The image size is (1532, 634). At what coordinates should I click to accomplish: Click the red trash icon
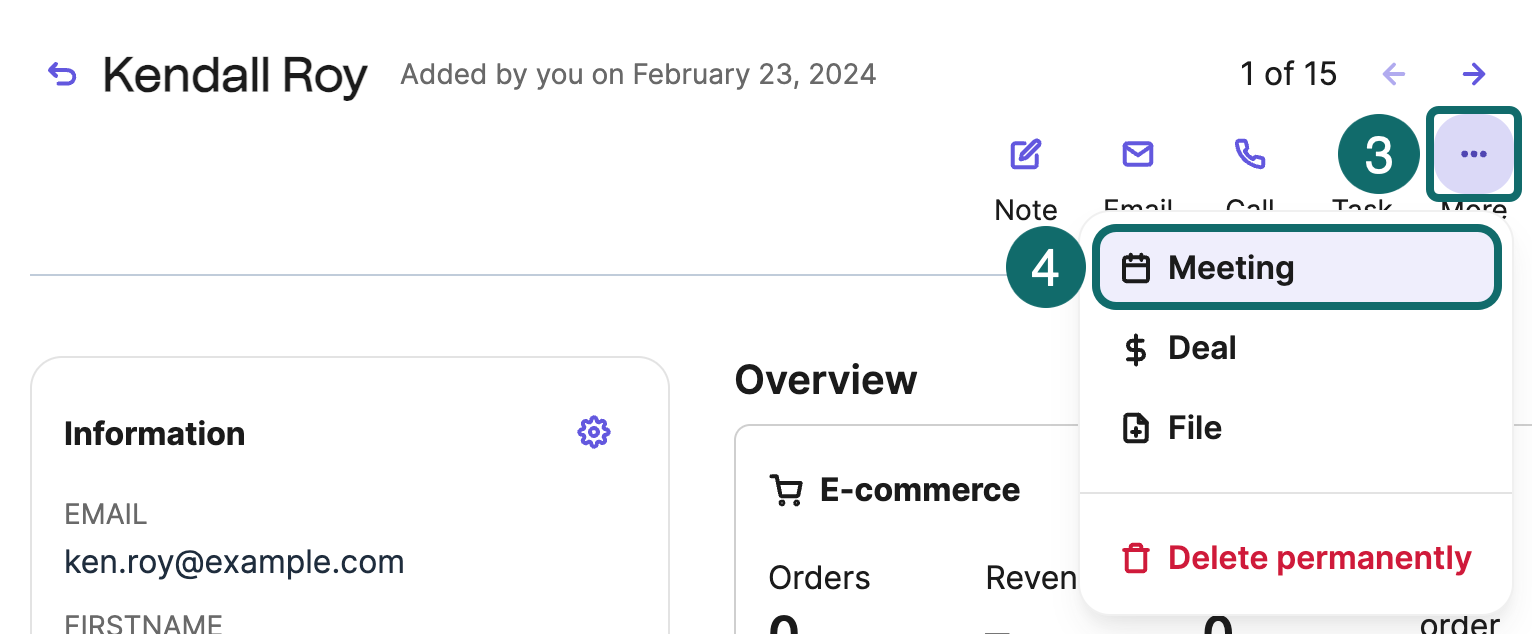[1135, 558]
